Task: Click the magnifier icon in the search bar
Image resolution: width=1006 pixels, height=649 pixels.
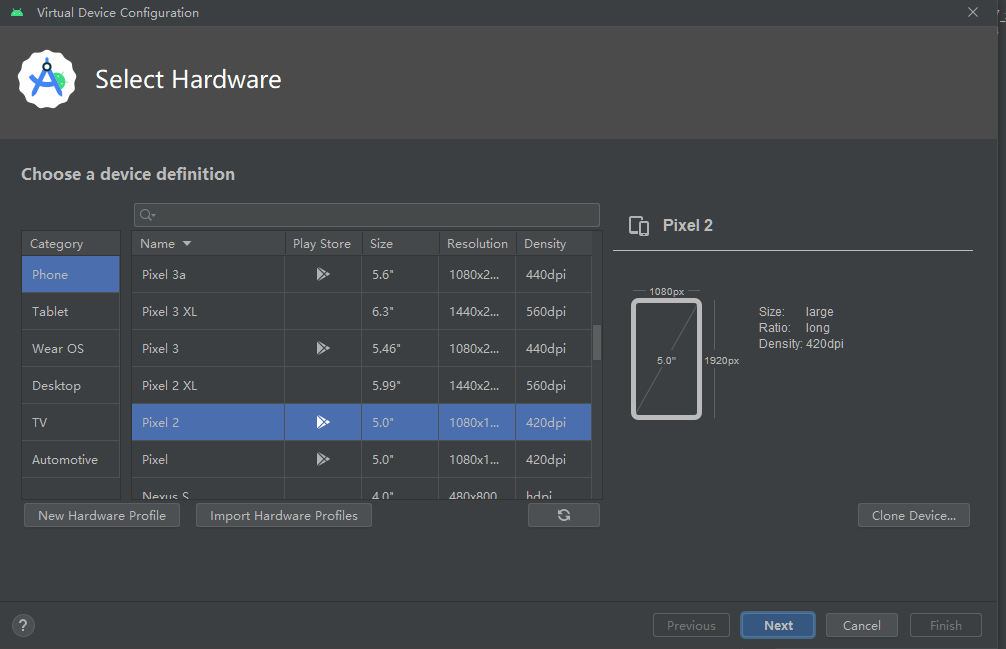Action: (x=147, y=214)
